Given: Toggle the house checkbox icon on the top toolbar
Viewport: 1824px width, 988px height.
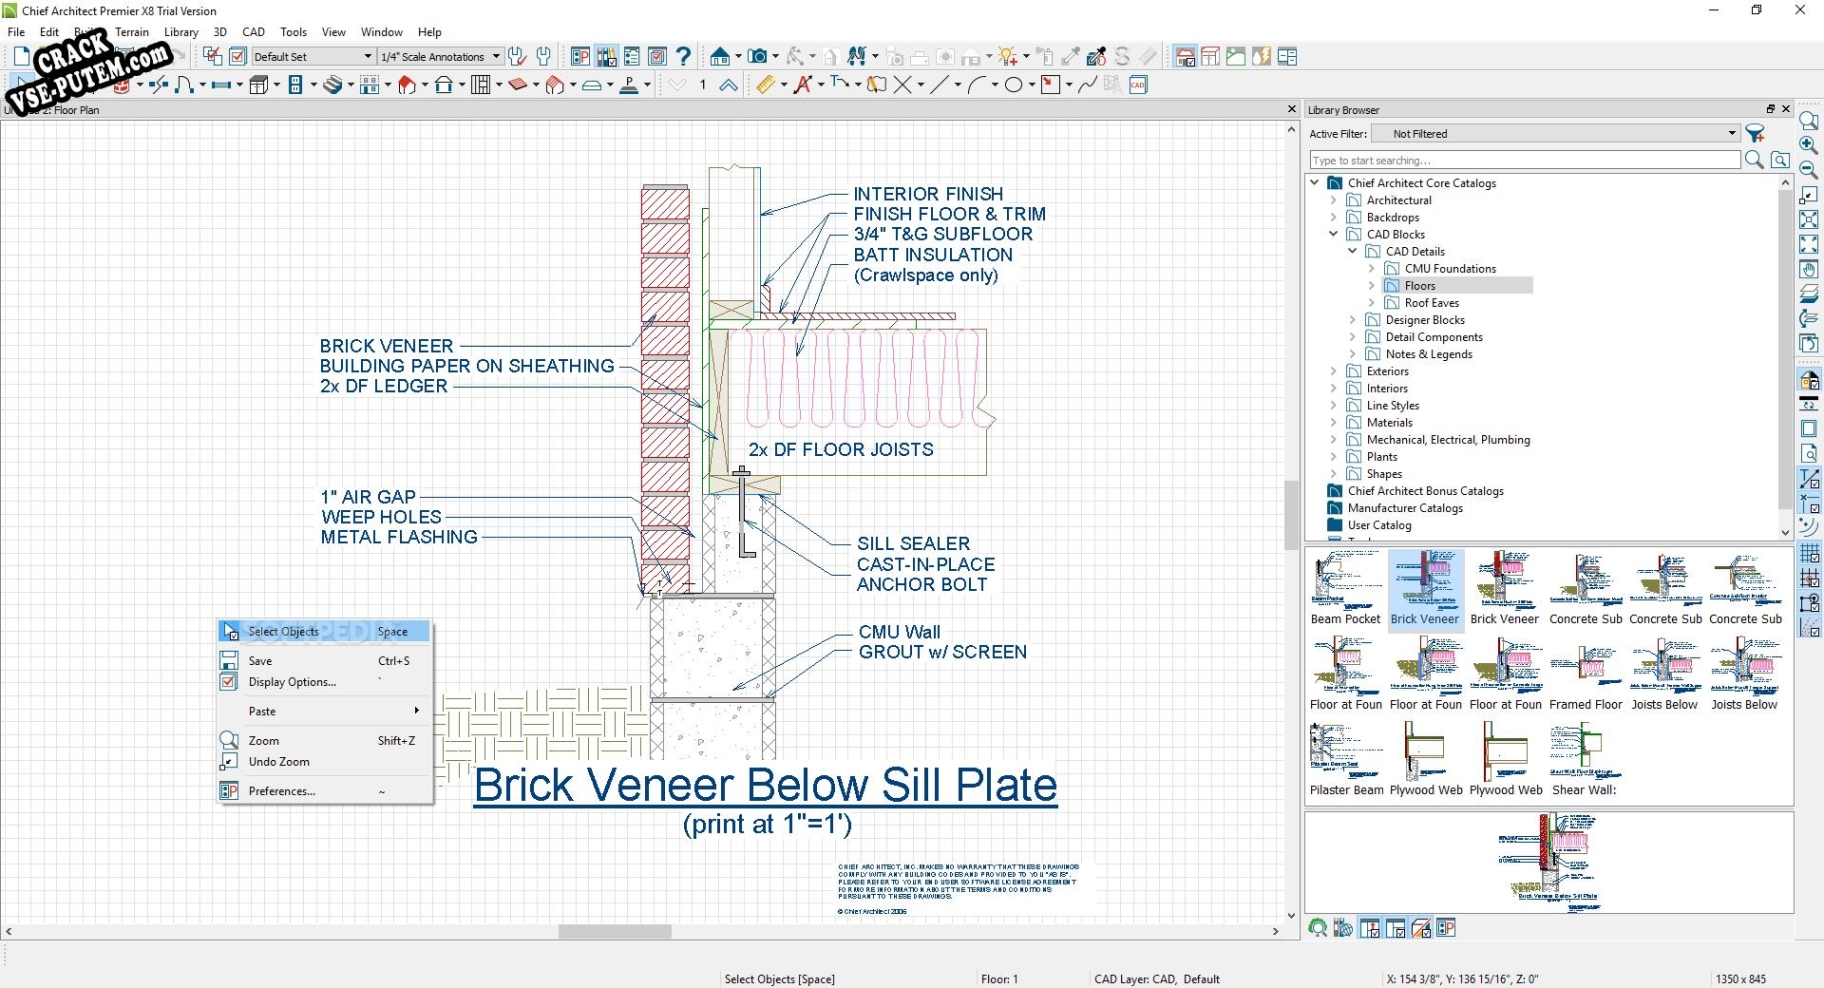Looking at the screenshot, I should point(1185,57).
